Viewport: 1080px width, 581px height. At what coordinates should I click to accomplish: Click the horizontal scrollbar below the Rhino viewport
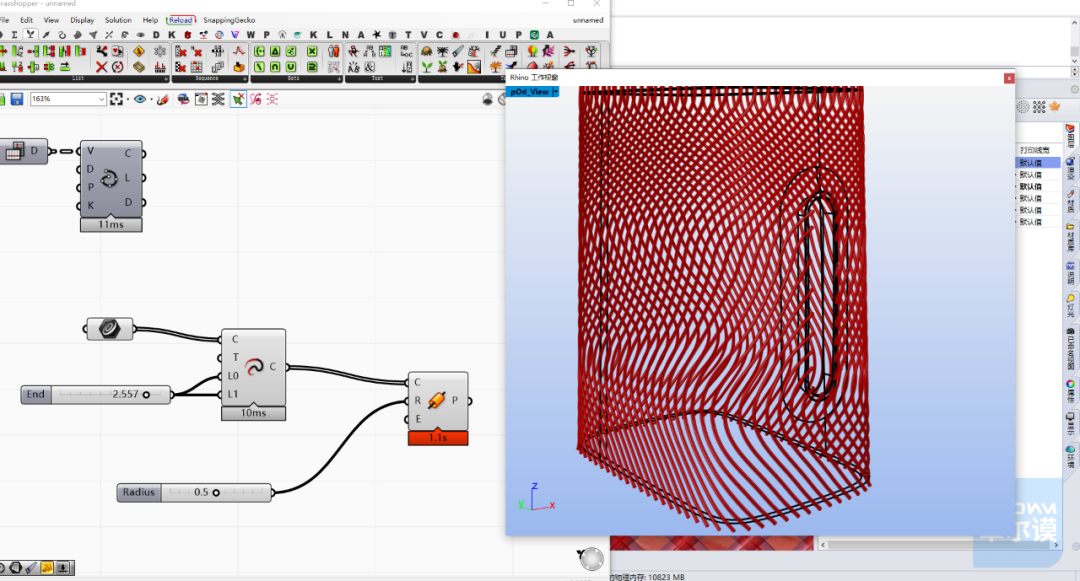[940, 545]
